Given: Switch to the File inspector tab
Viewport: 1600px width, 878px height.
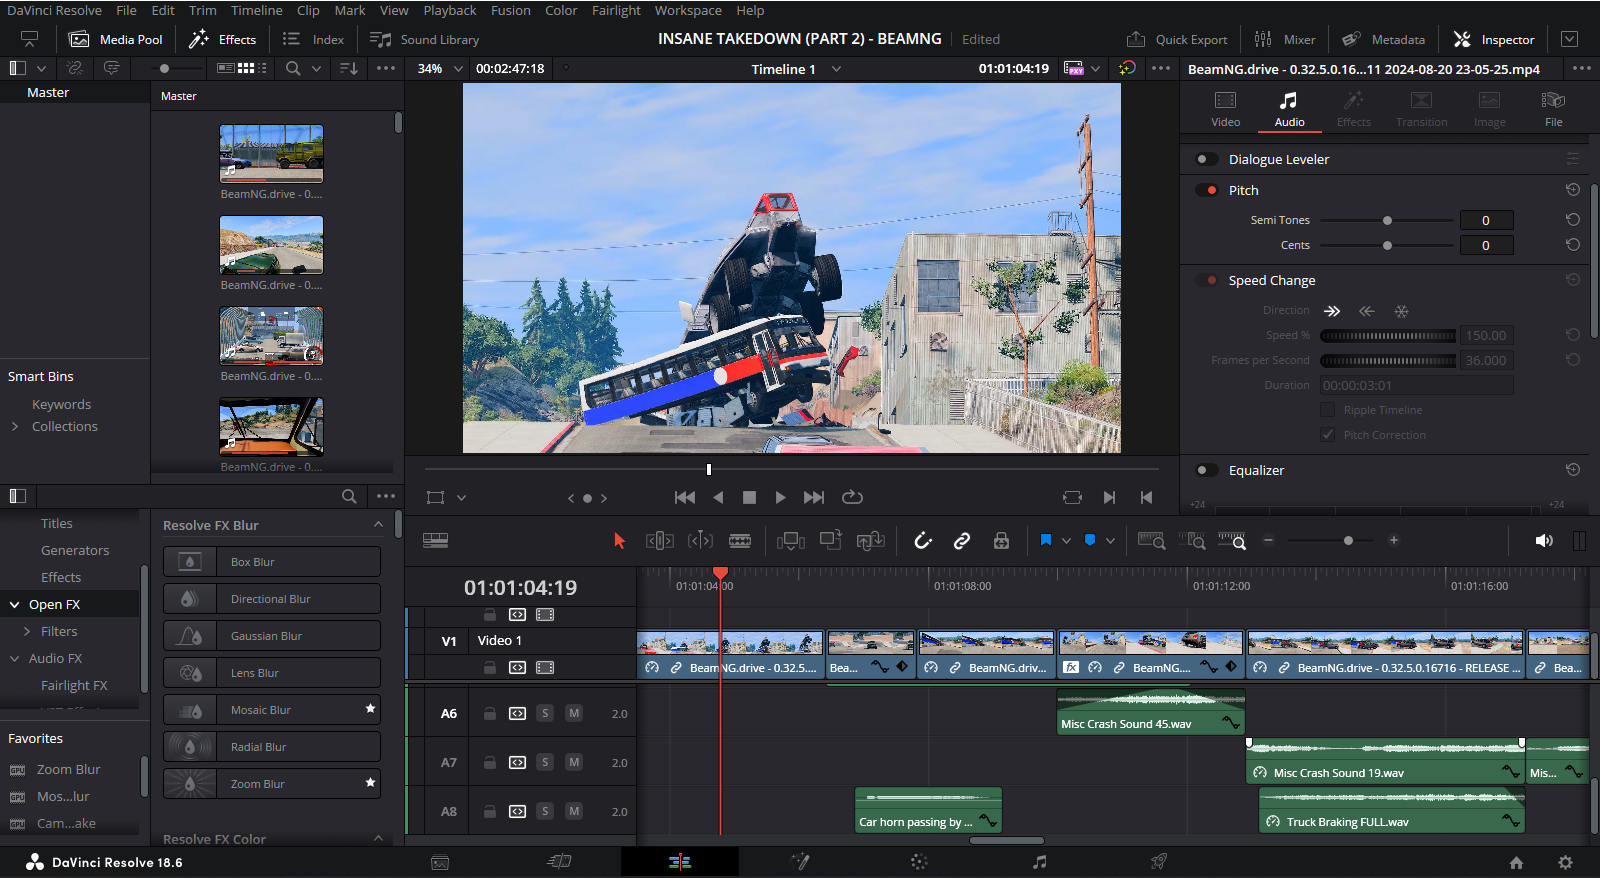Looking at the screenshot, I should [x=1553, y=109].
